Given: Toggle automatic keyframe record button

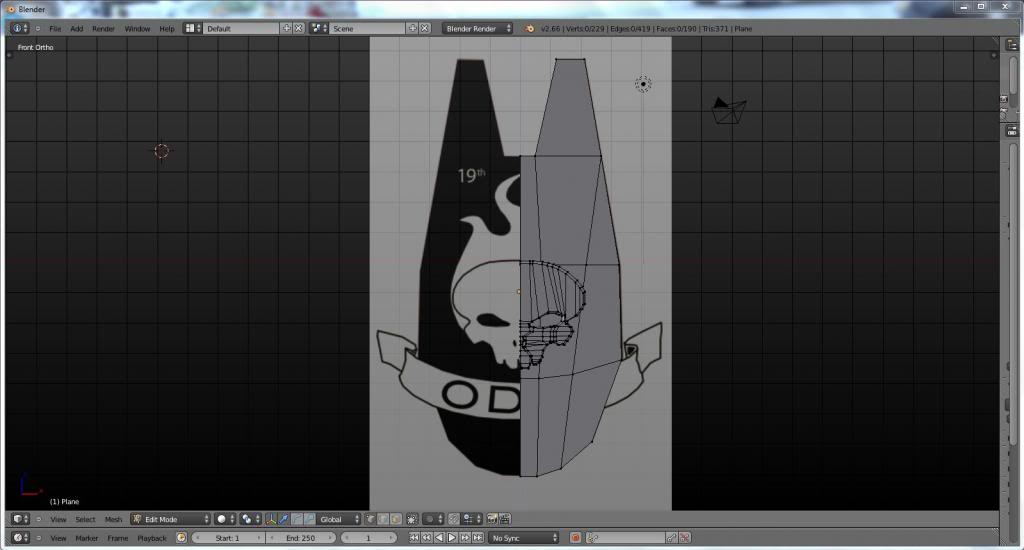Looking at the screenshot, I should [575, 538].
